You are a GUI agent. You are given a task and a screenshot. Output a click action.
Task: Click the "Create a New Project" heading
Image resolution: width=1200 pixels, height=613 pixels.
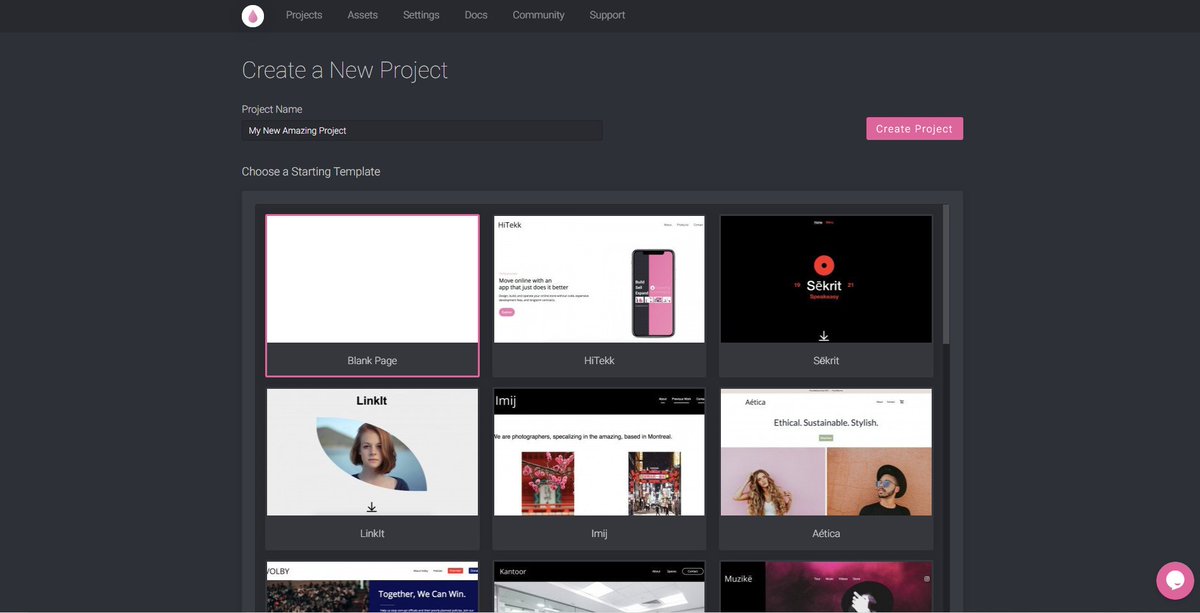pos(345,70)
